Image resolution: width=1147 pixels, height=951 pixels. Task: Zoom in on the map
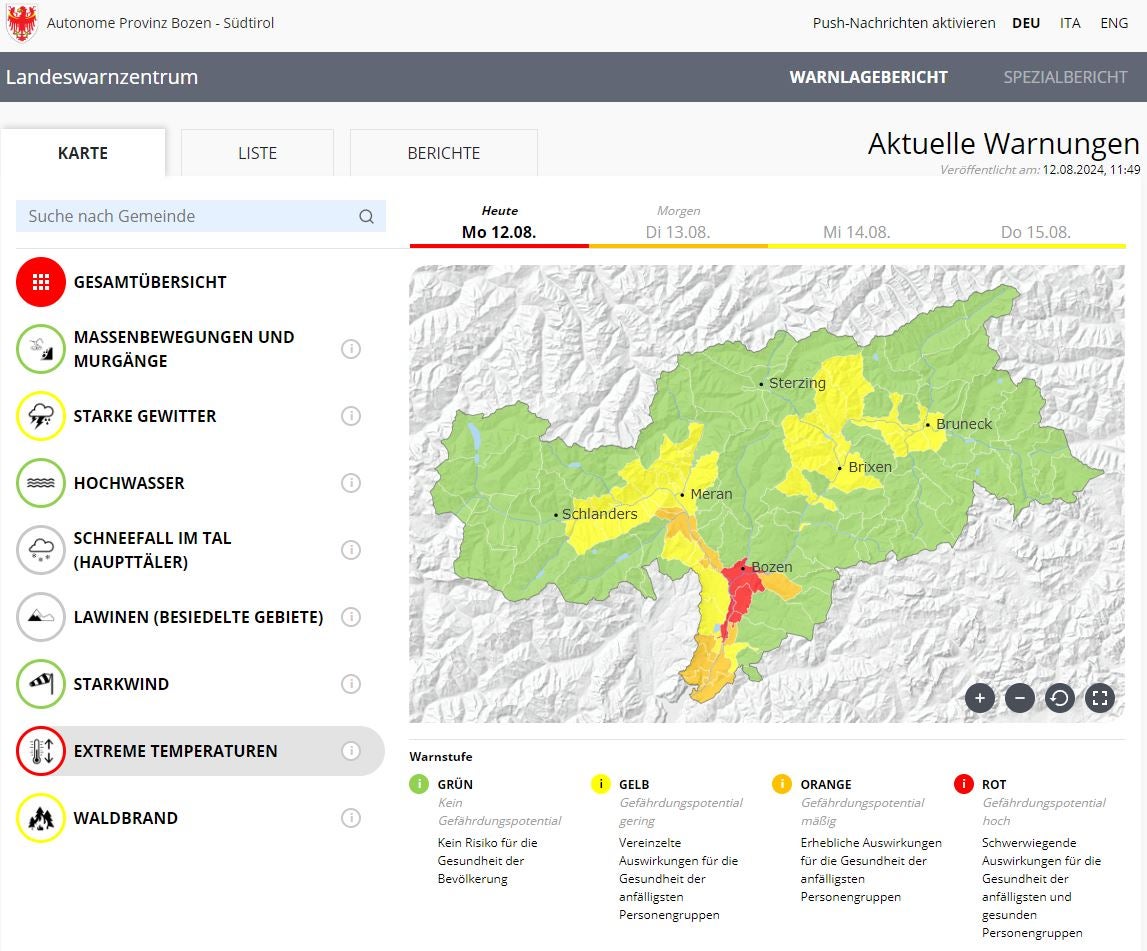980,698
